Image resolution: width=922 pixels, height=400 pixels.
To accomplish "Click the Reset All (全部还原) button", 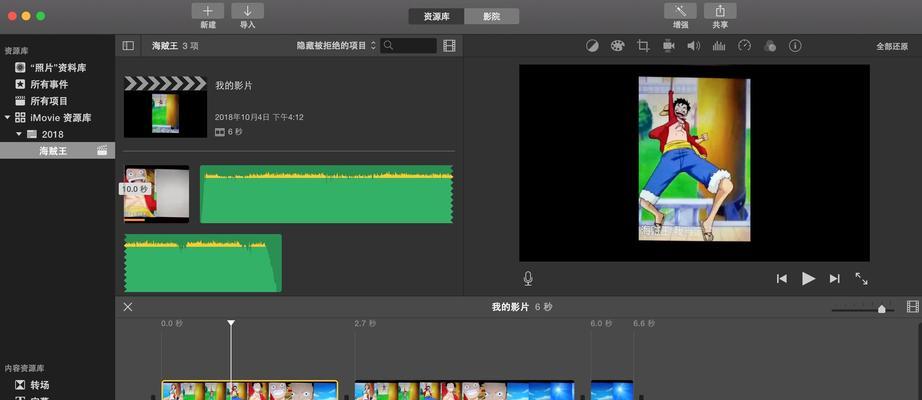I will point(892,46).
